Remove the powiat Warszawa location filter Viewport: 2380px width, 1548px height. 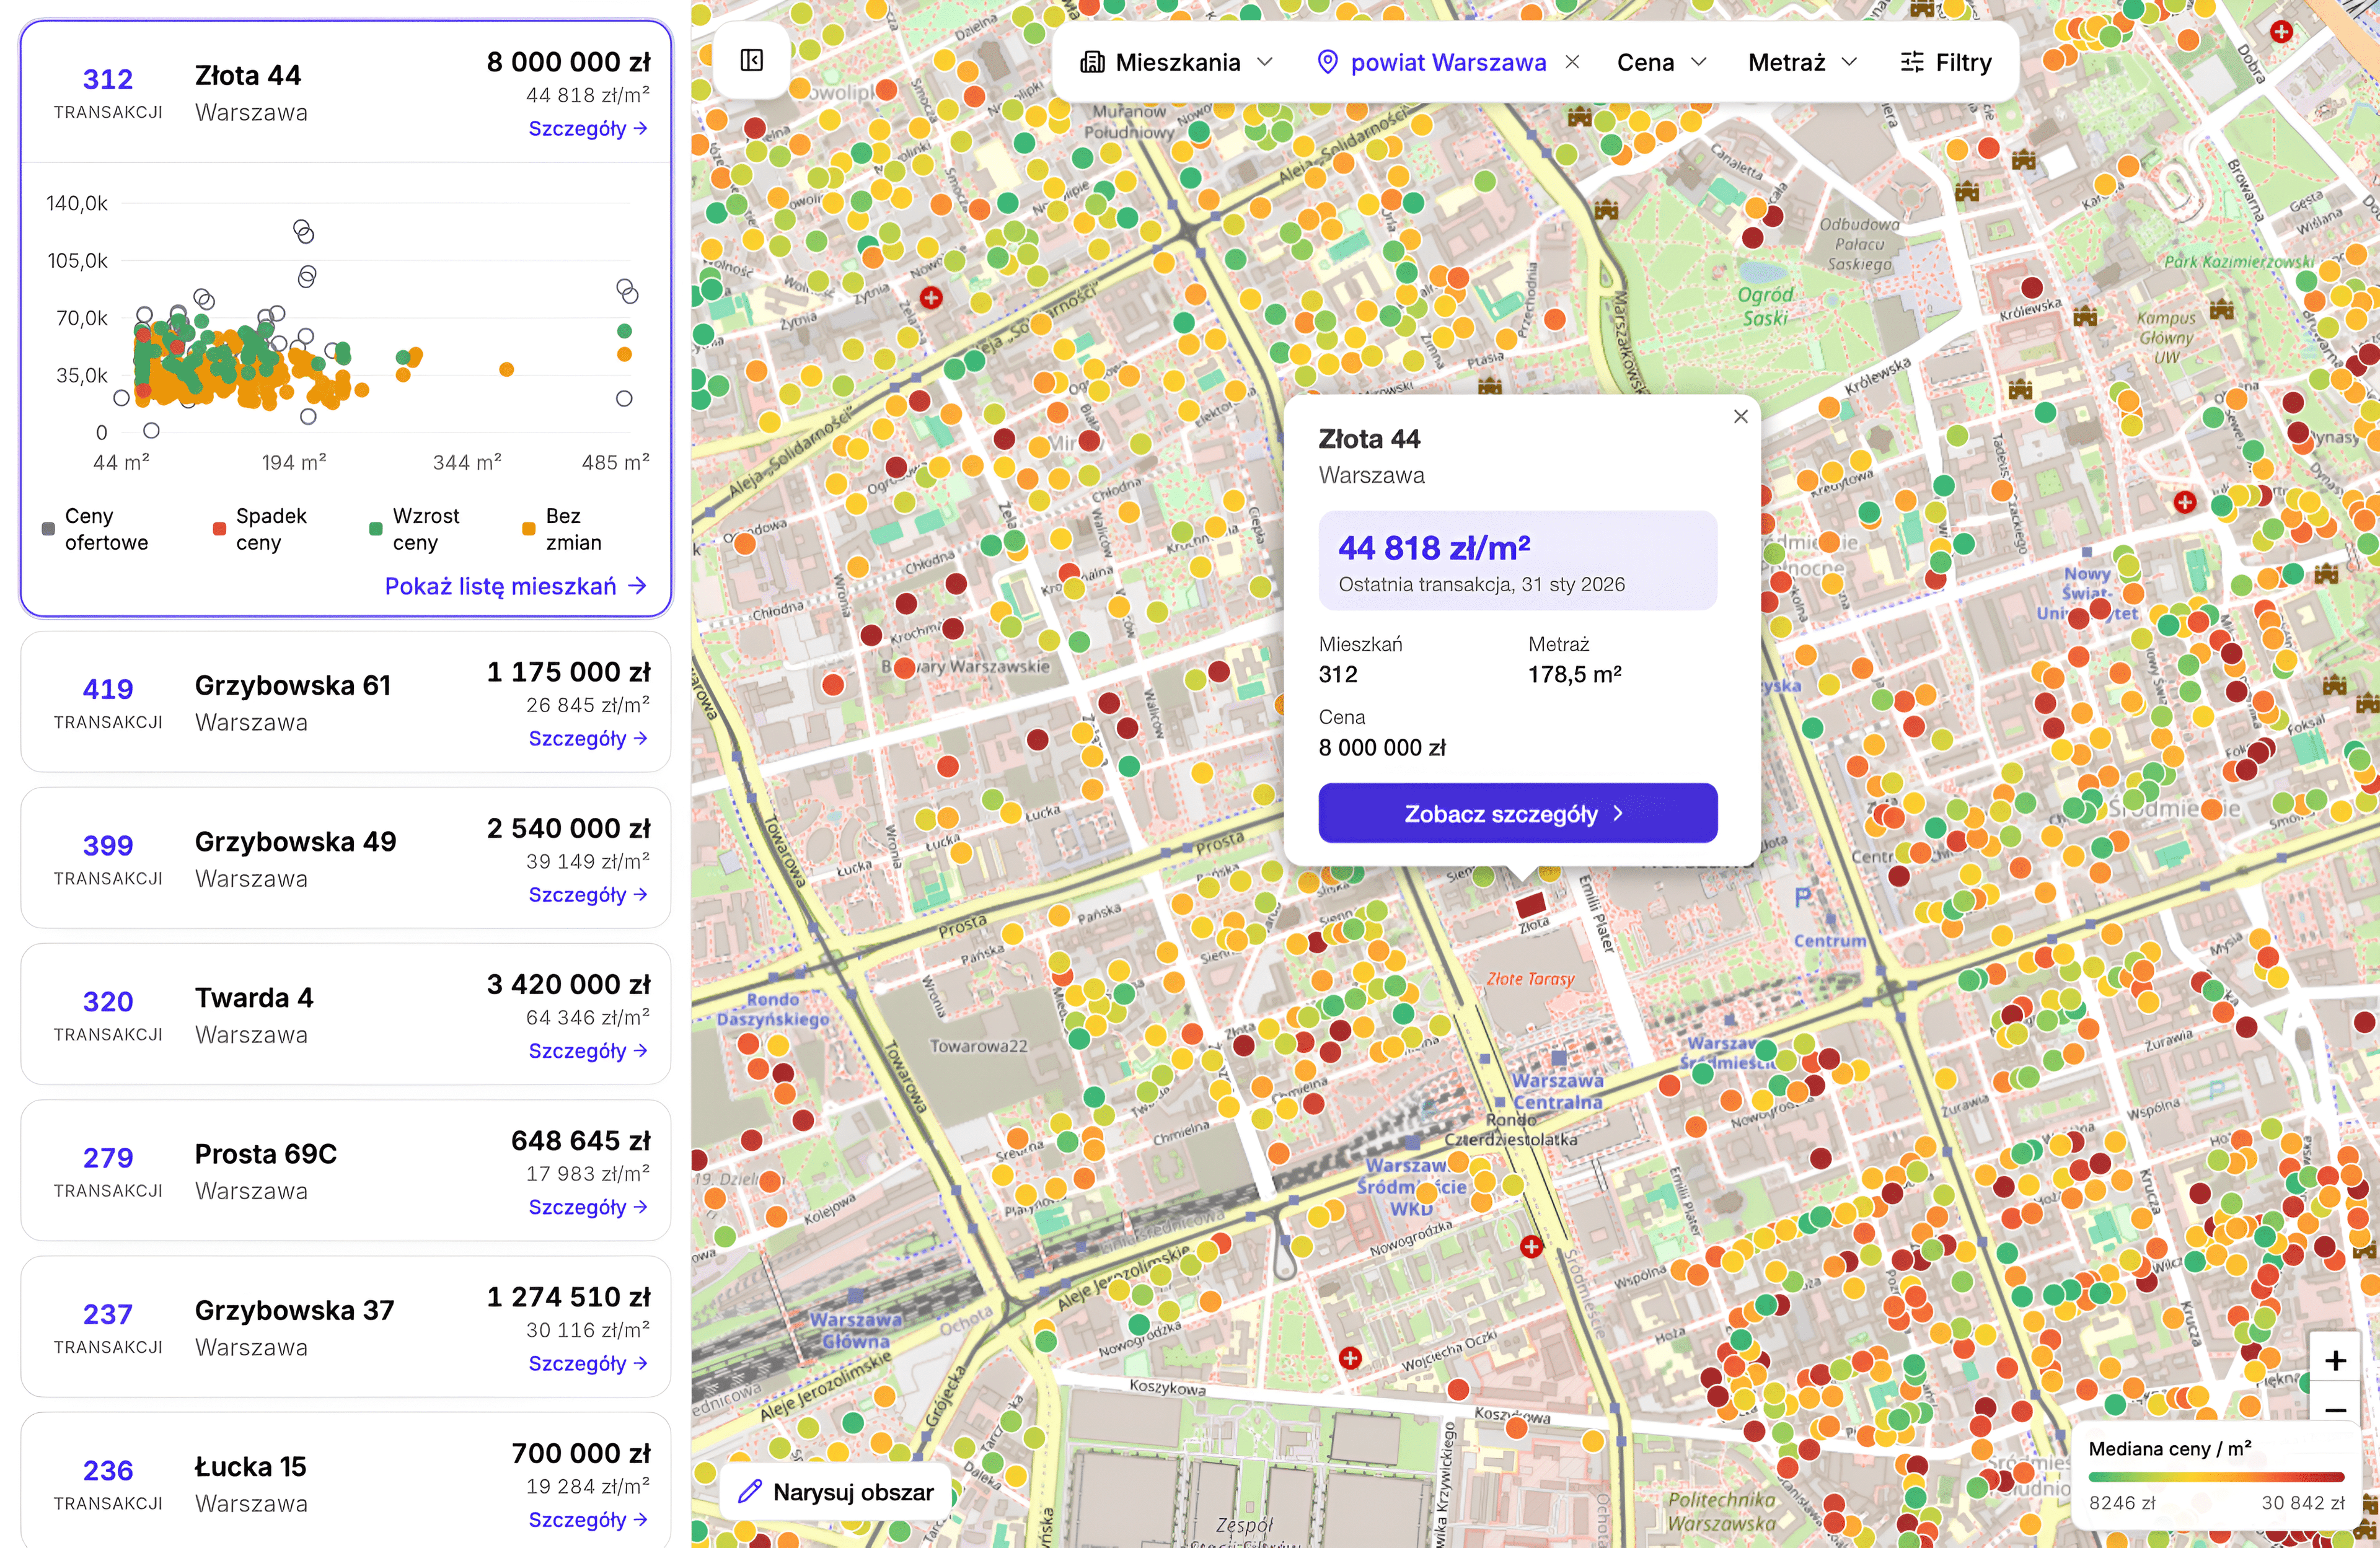(x=1572, y=62)
